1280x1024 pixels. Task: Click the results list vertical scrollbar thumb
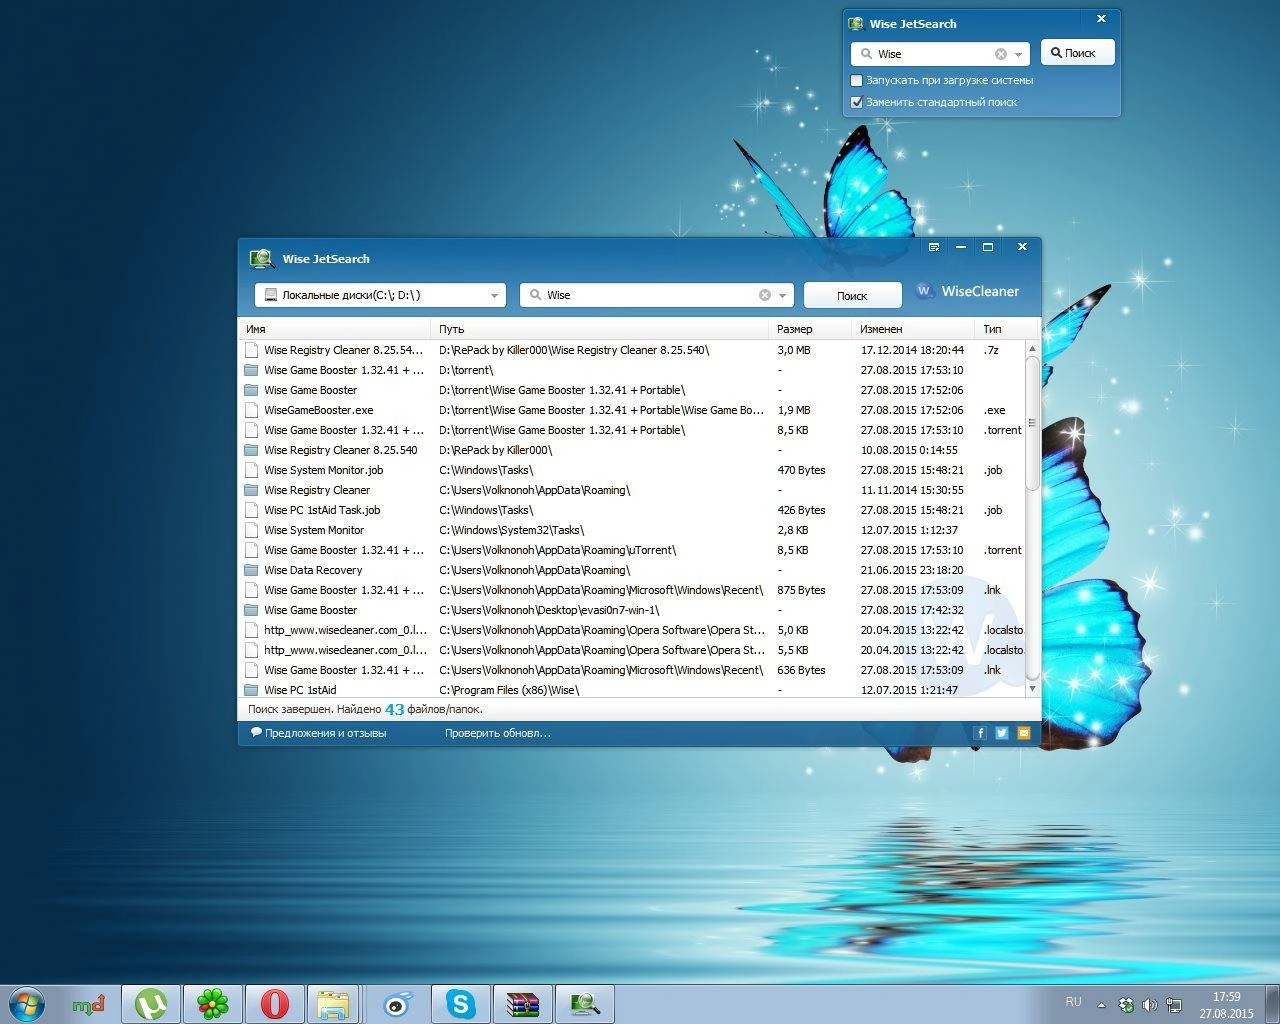(x=1032, y=423)
